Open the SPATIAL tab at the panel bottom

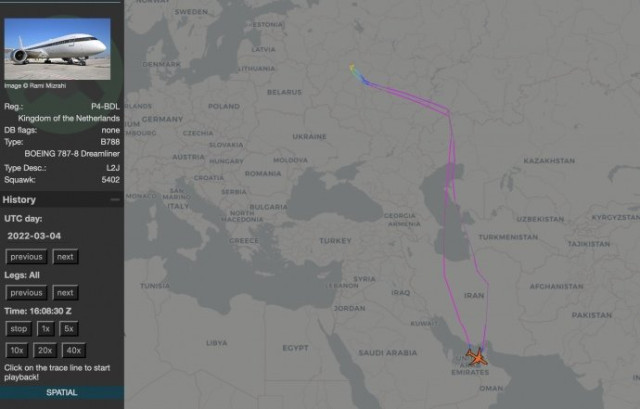61,393
